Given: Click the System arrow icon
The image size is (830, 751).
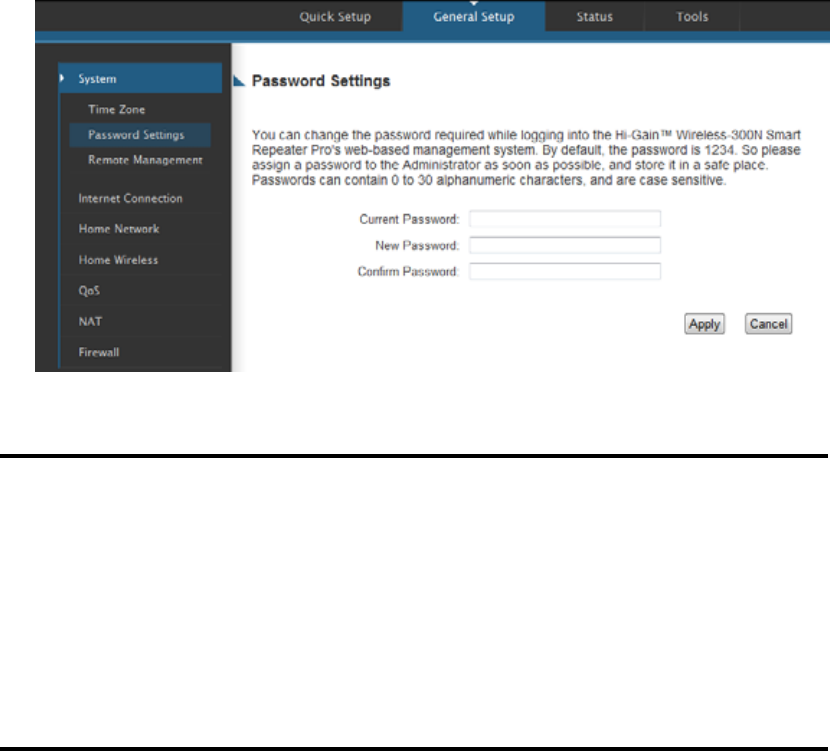Looking at the screenshot, I should 62,78.
